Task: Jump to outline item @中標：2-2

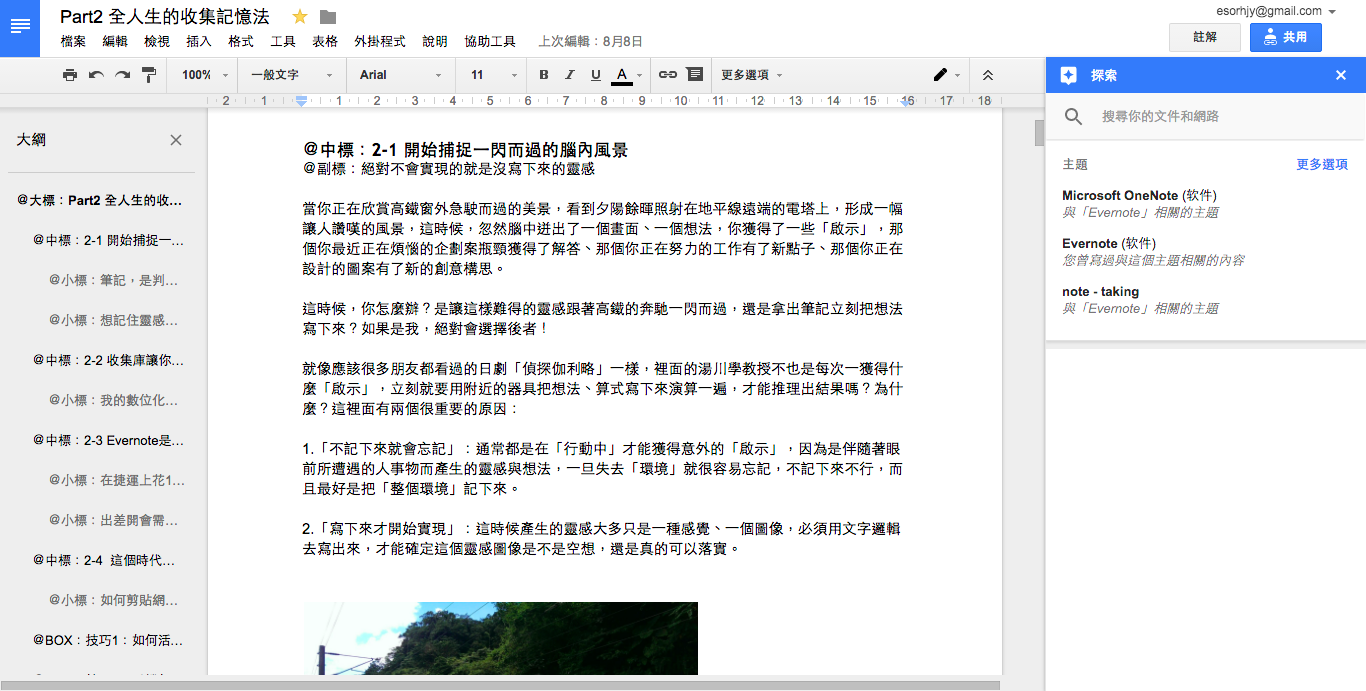Action: (x=108, y=360)
